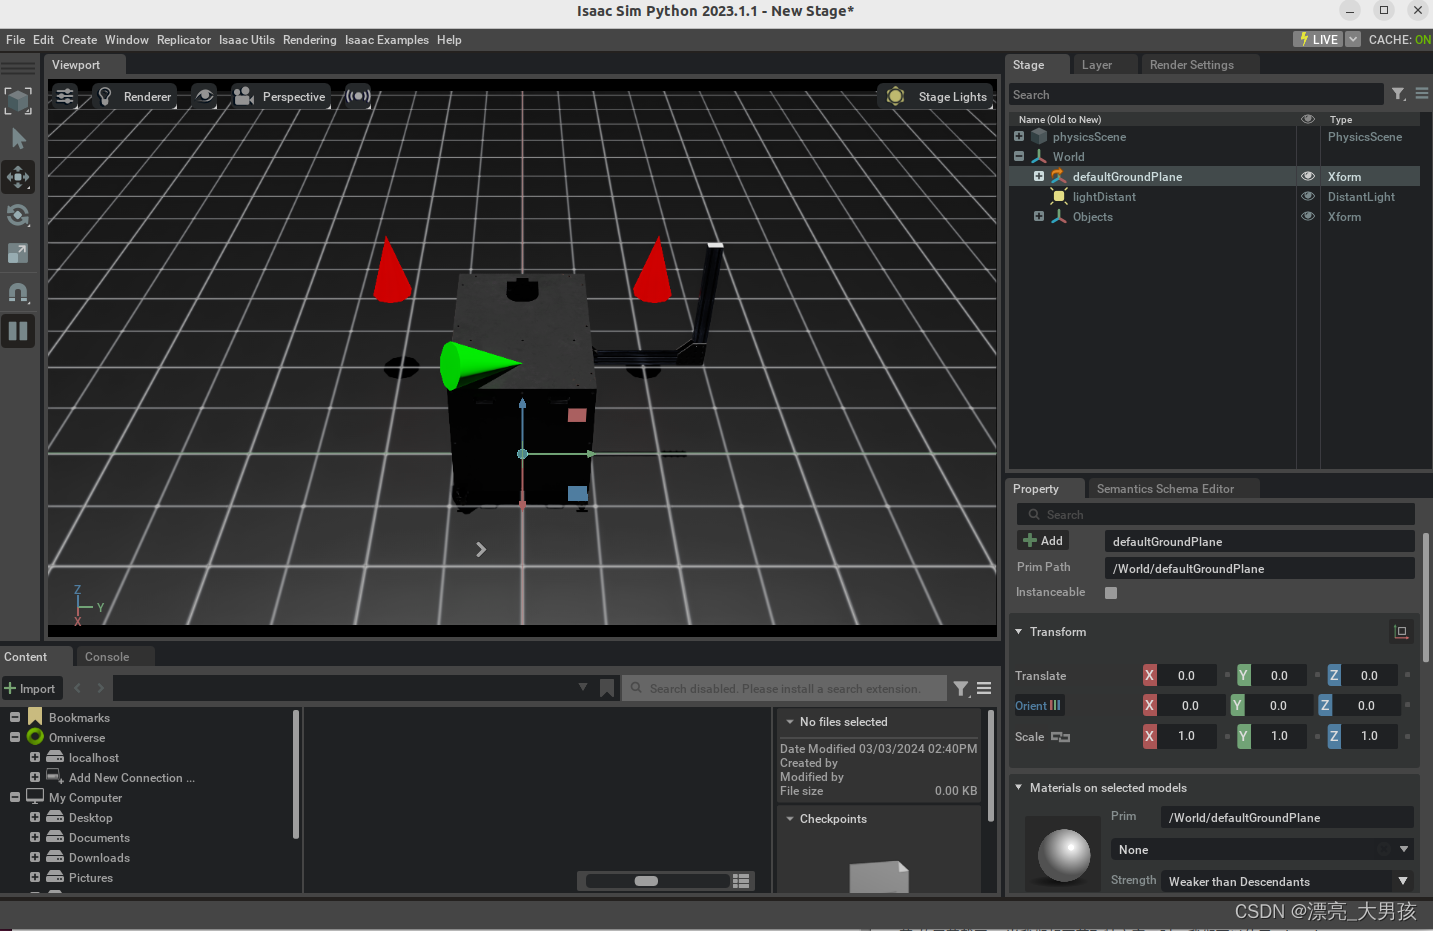This screenshot has width=1433, height=931.
Task: Collapse the Transform section
Action: (1019, 632)
